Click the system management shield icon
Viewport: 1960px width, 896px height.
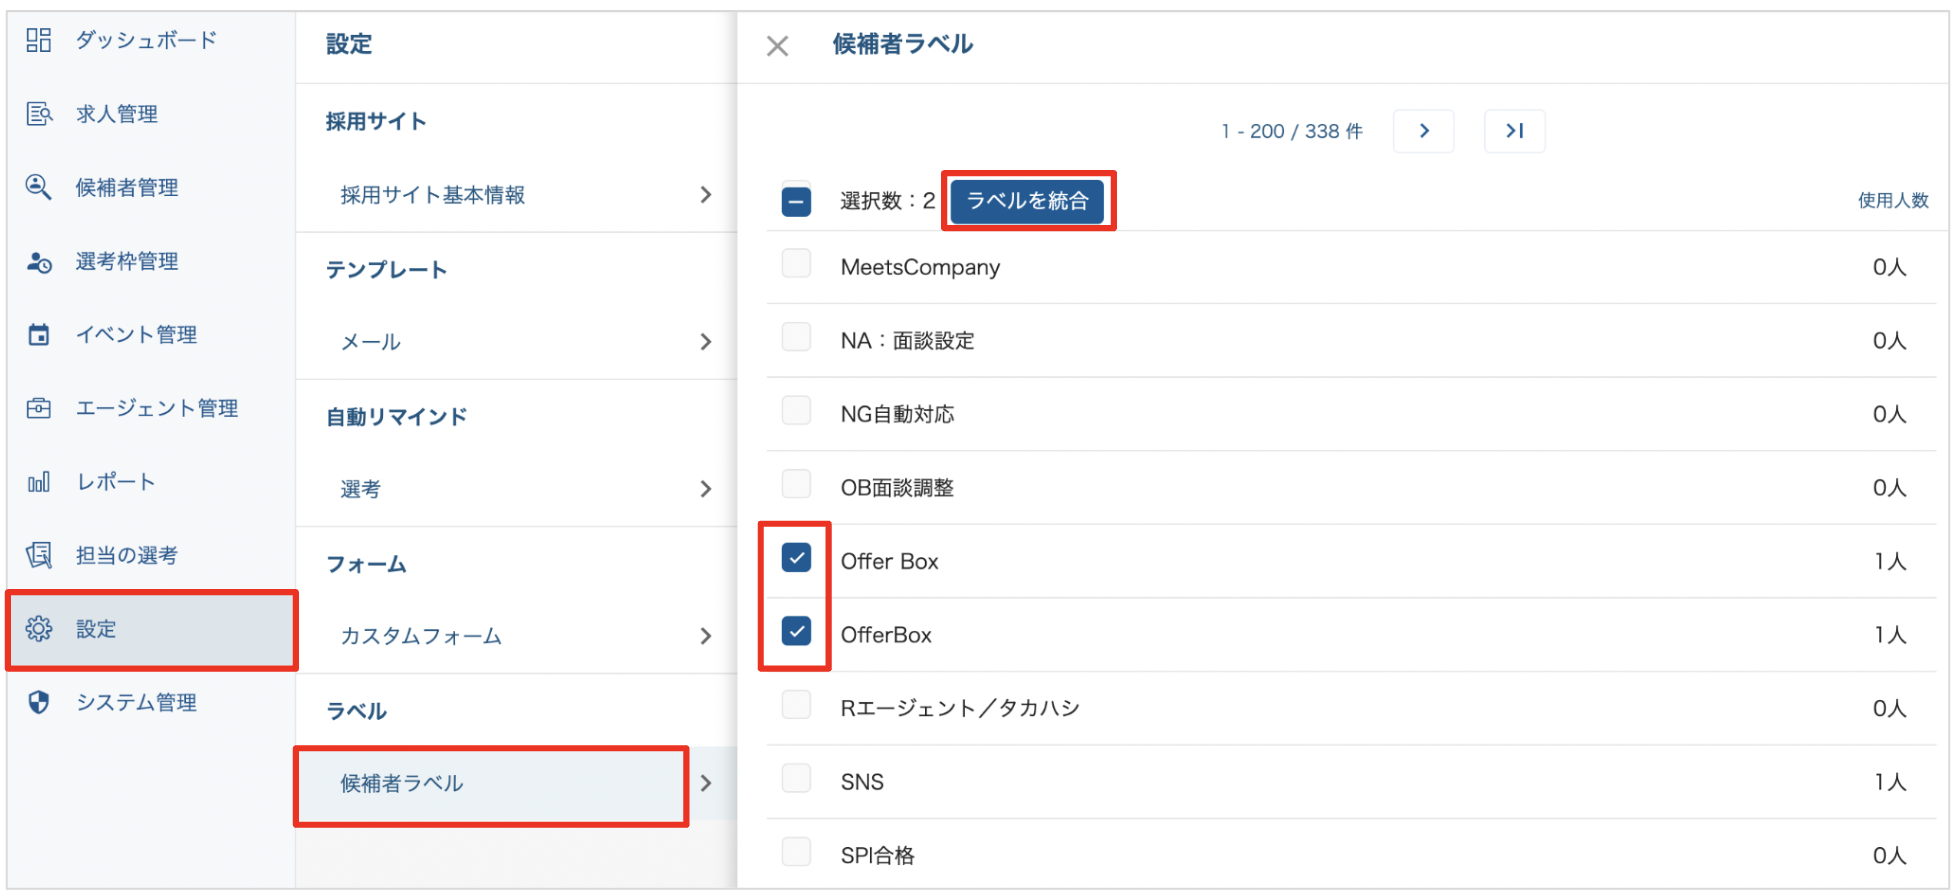[x=39, y=702]
